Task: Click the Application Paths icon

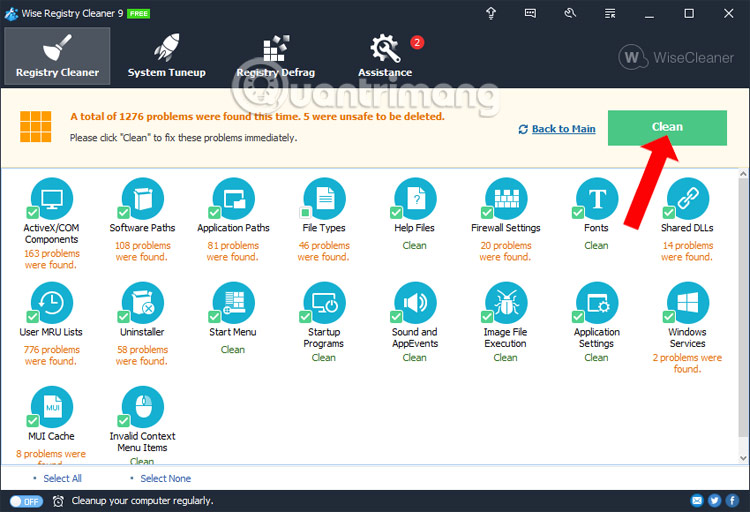Action: pyautogui.click(x=234, y=198)
